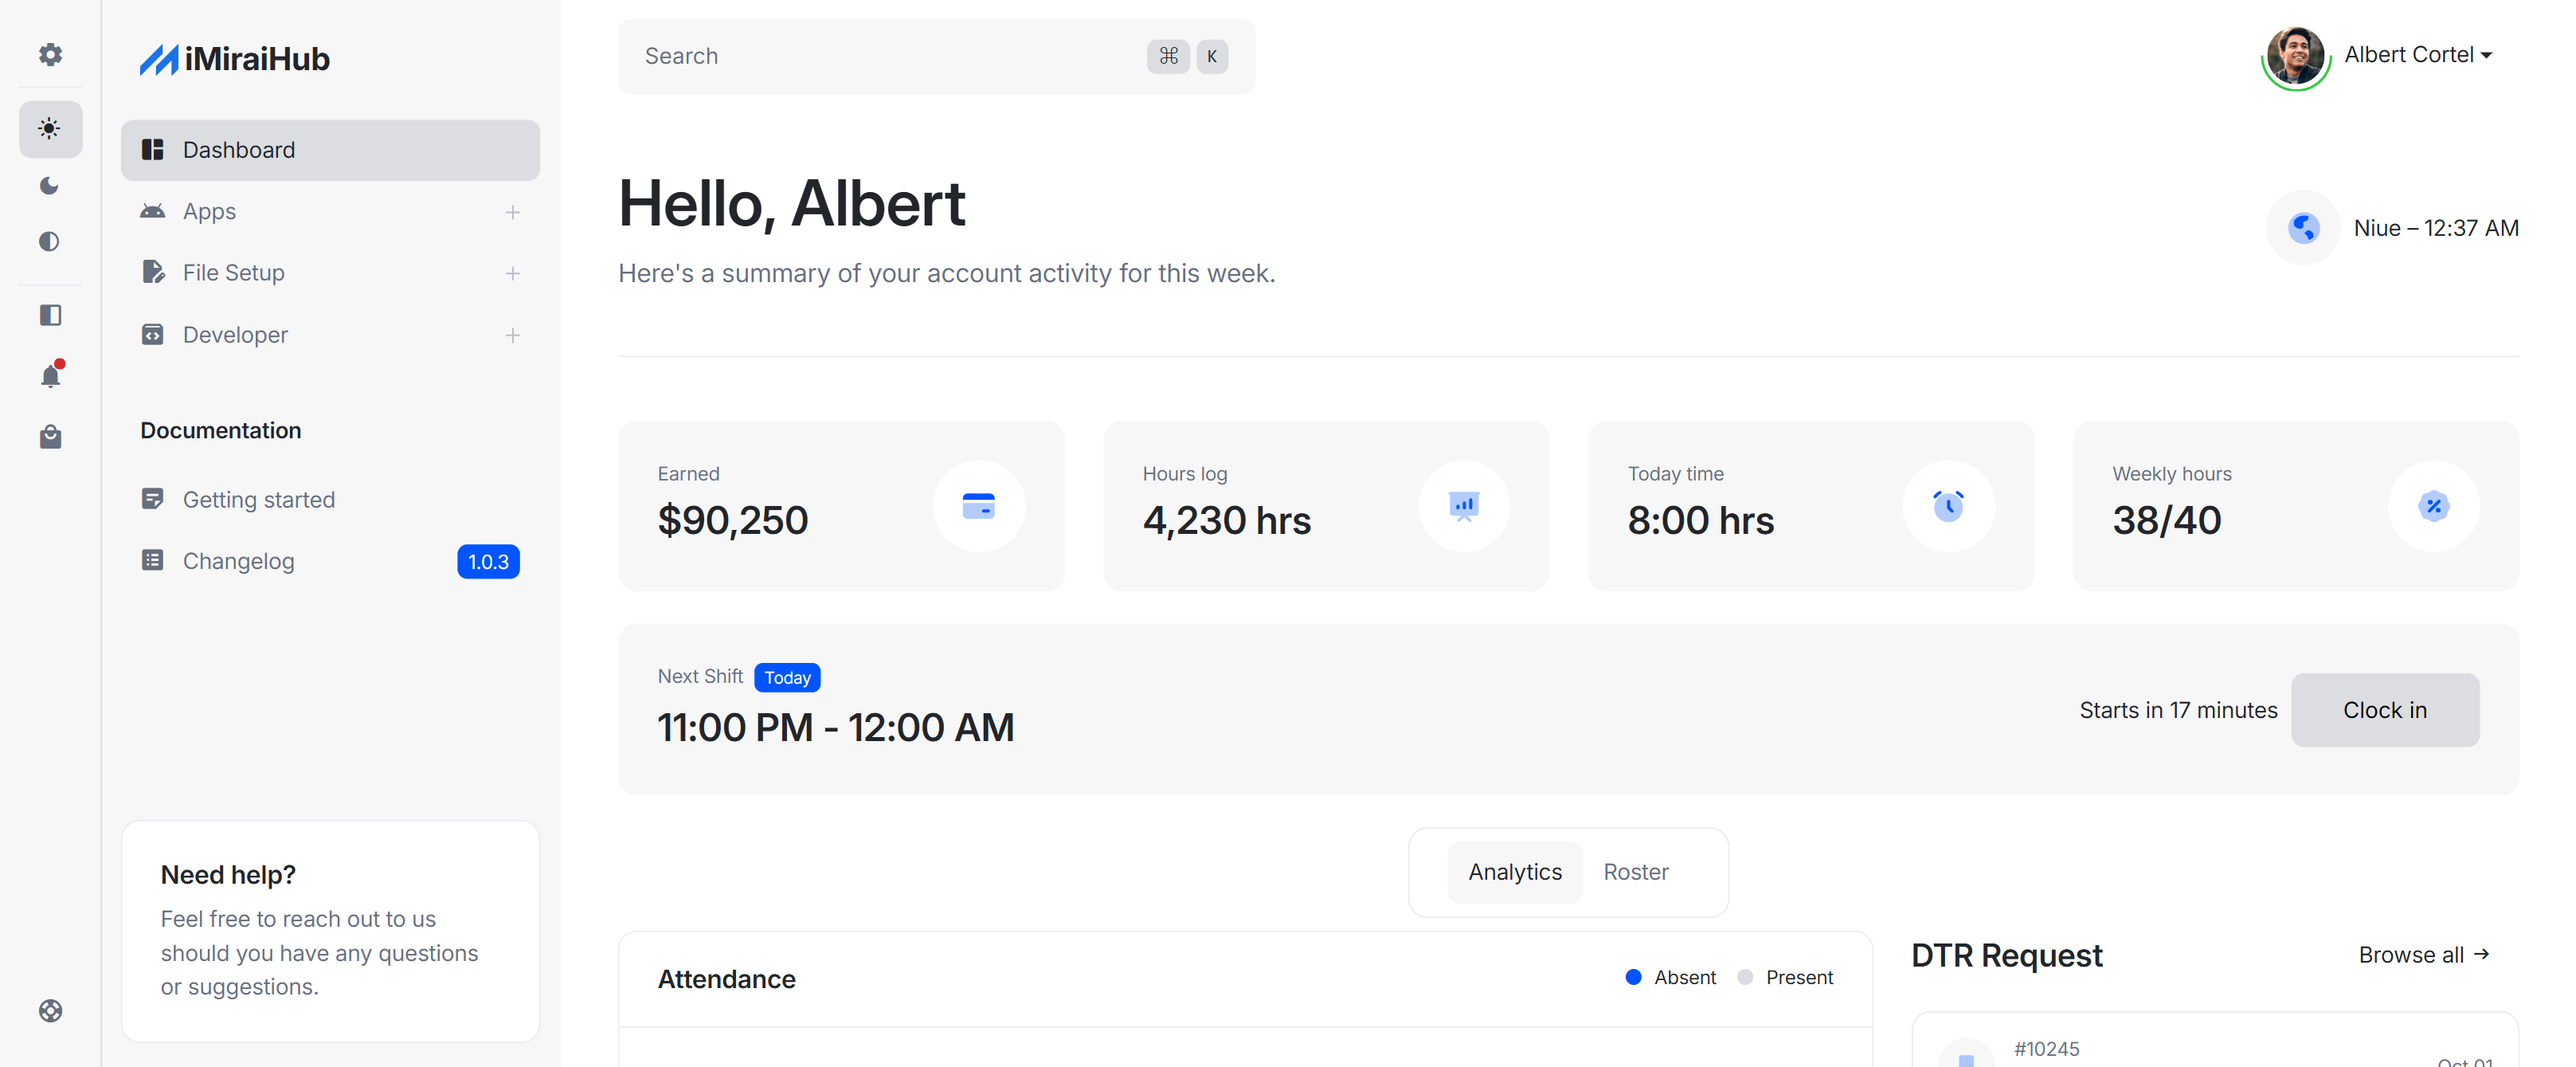The image size is (2576, 1067).
Task: Click into the Search input field
Action: 890,56
